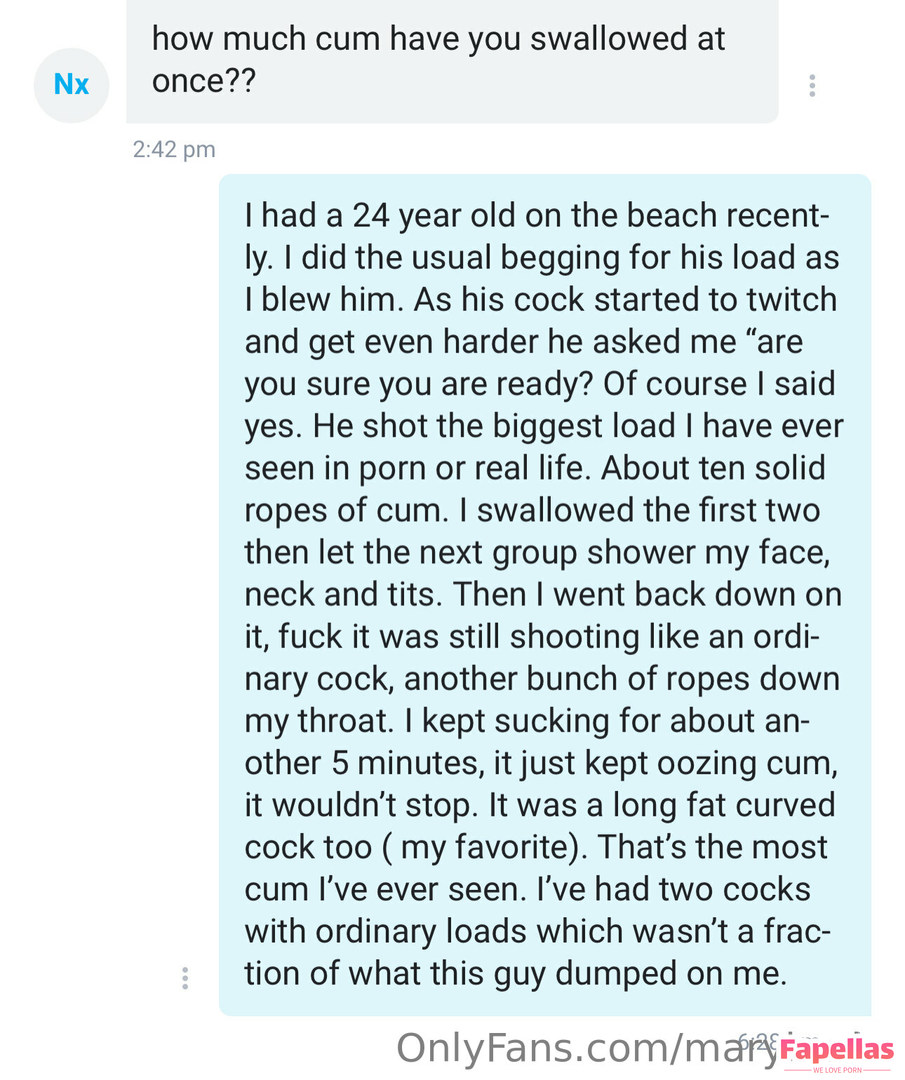
Task: Click the Nx contact avatar
Action: coord(71,85)
